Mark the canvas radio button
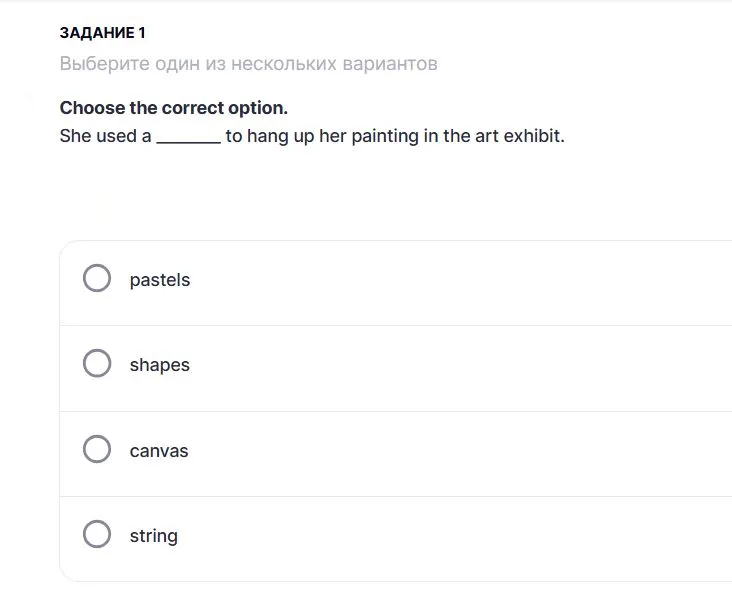The height and width of the screenshot is (595, 732). (97, 449)
